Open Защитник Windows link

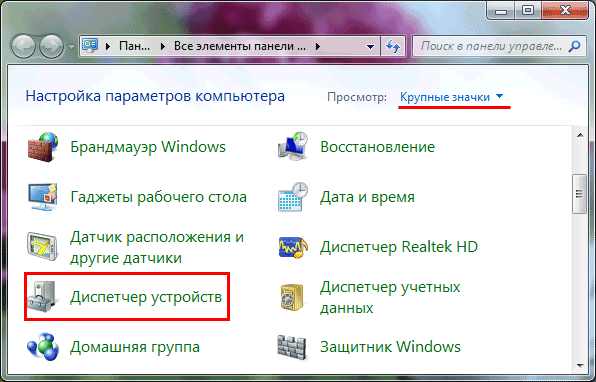click(390, 347)
